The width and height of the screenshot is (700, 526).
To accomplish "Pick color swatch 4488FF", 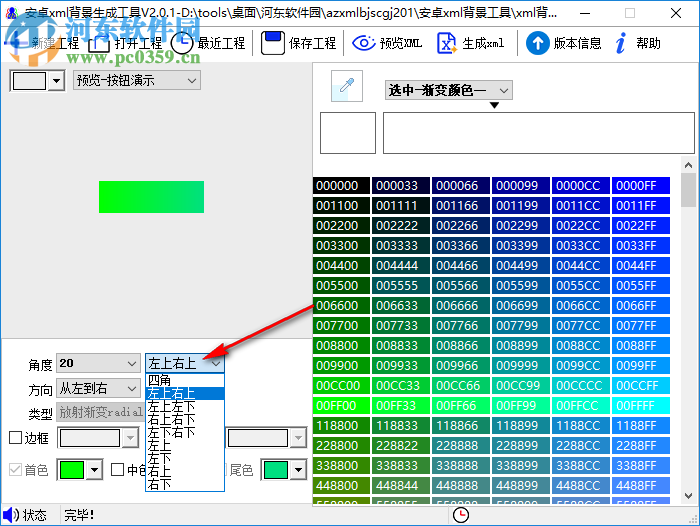I will pos(641,485).
